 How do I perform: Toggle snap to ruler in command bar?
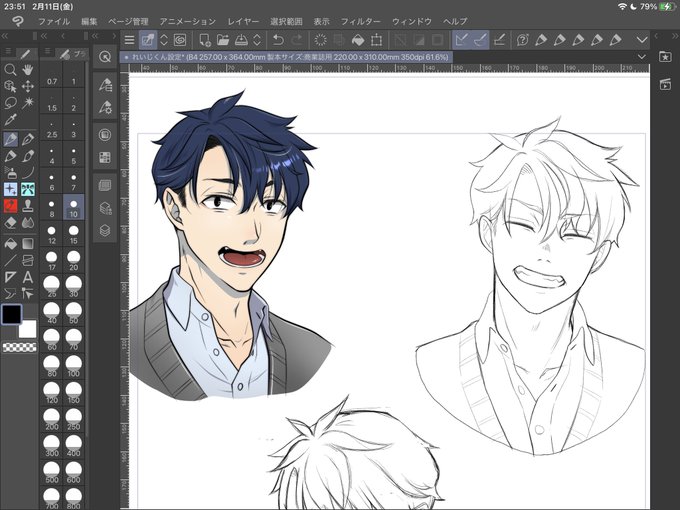pos(461,40)
